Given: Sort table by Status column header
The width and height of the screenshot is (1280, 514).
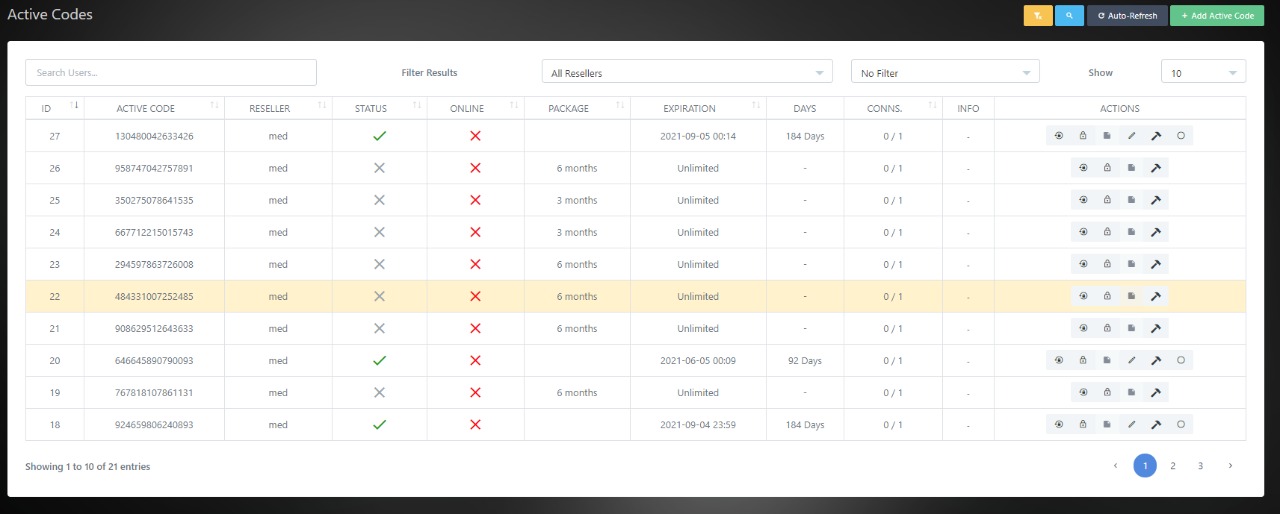Looking at the screenshot, I should (379, 108).
